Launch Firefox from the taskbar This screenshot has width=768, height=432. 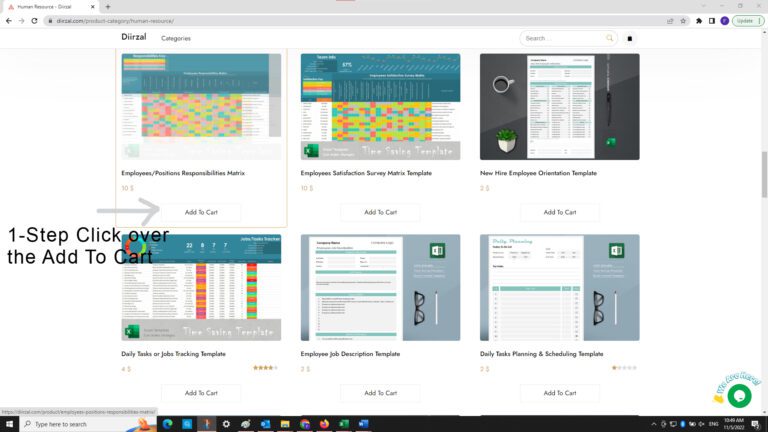pos(324,424)
